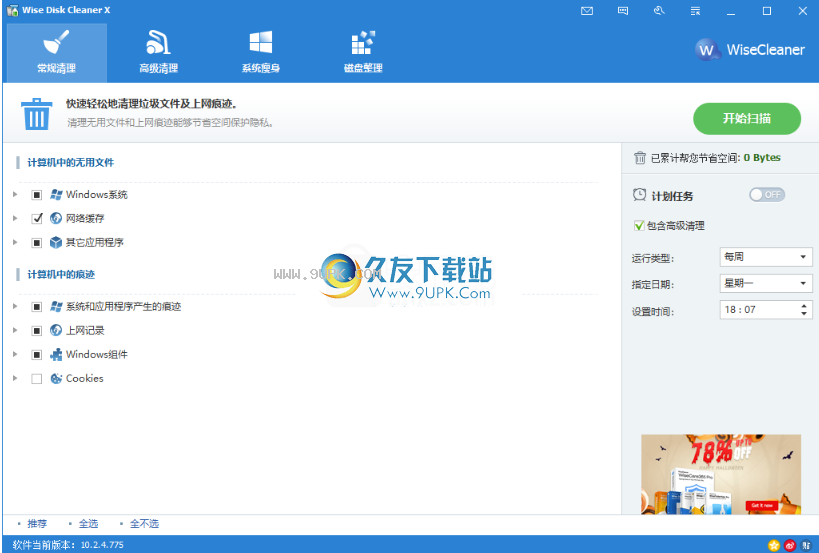Open the 运行类型 dropdown showing 每周

click(x=766, y=257)
